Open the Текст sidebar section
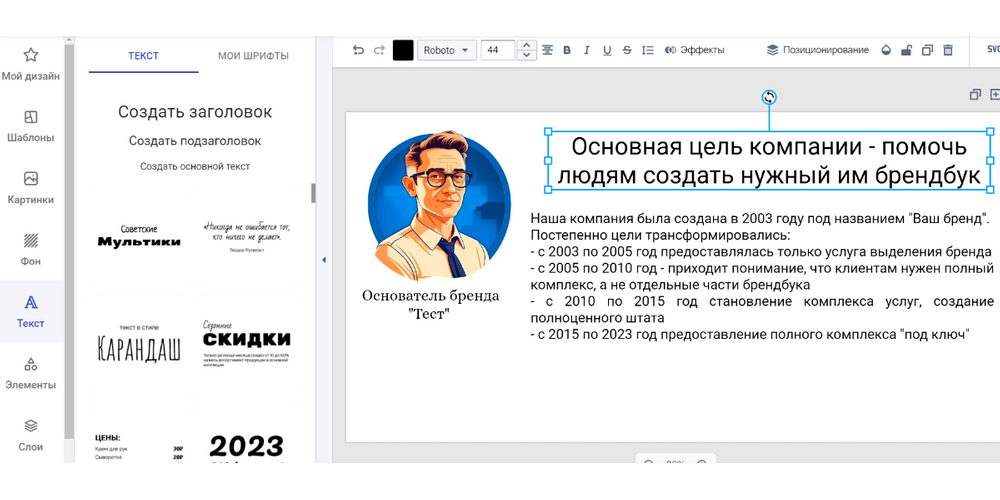Viewport: 1000px width, 500px height. (31, 311)
